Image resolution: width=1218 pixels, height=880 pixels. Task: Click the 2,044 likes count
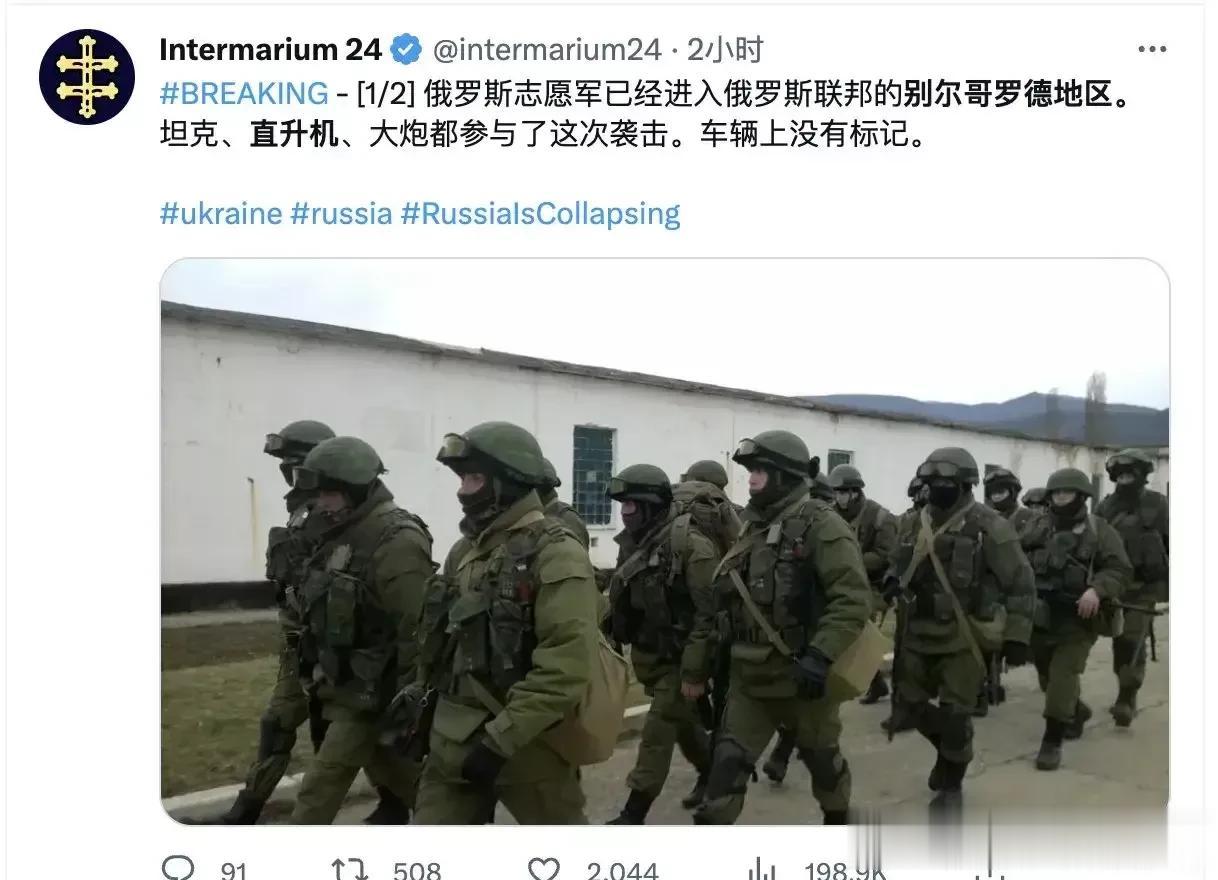tap(622, 871)
